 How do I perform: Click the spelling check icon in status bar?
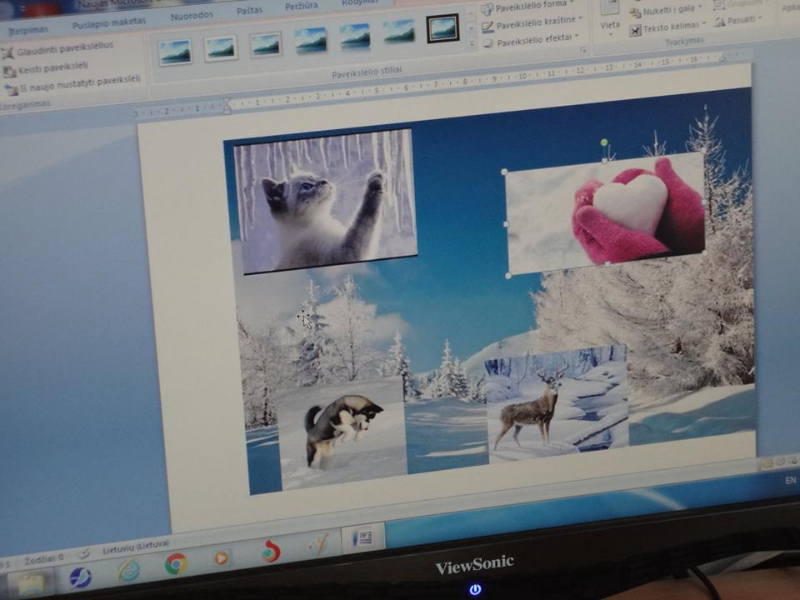point(84,553)
